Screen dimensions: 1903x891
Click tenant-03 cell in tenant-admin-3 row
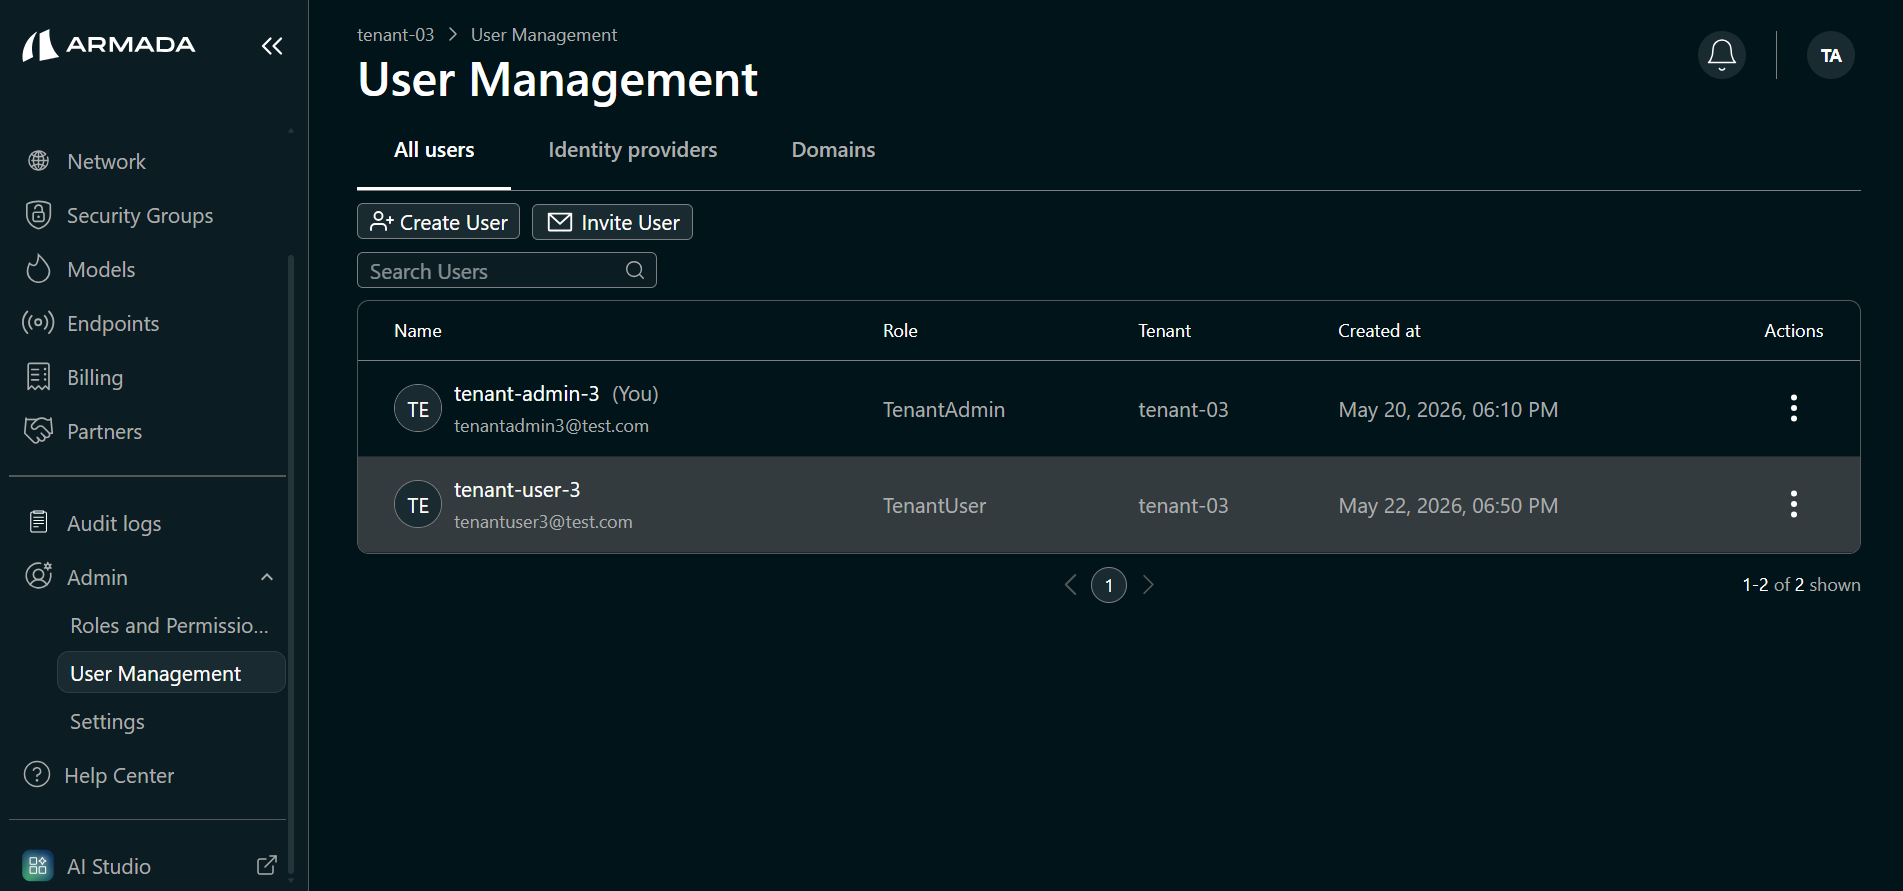[1183, 410]
